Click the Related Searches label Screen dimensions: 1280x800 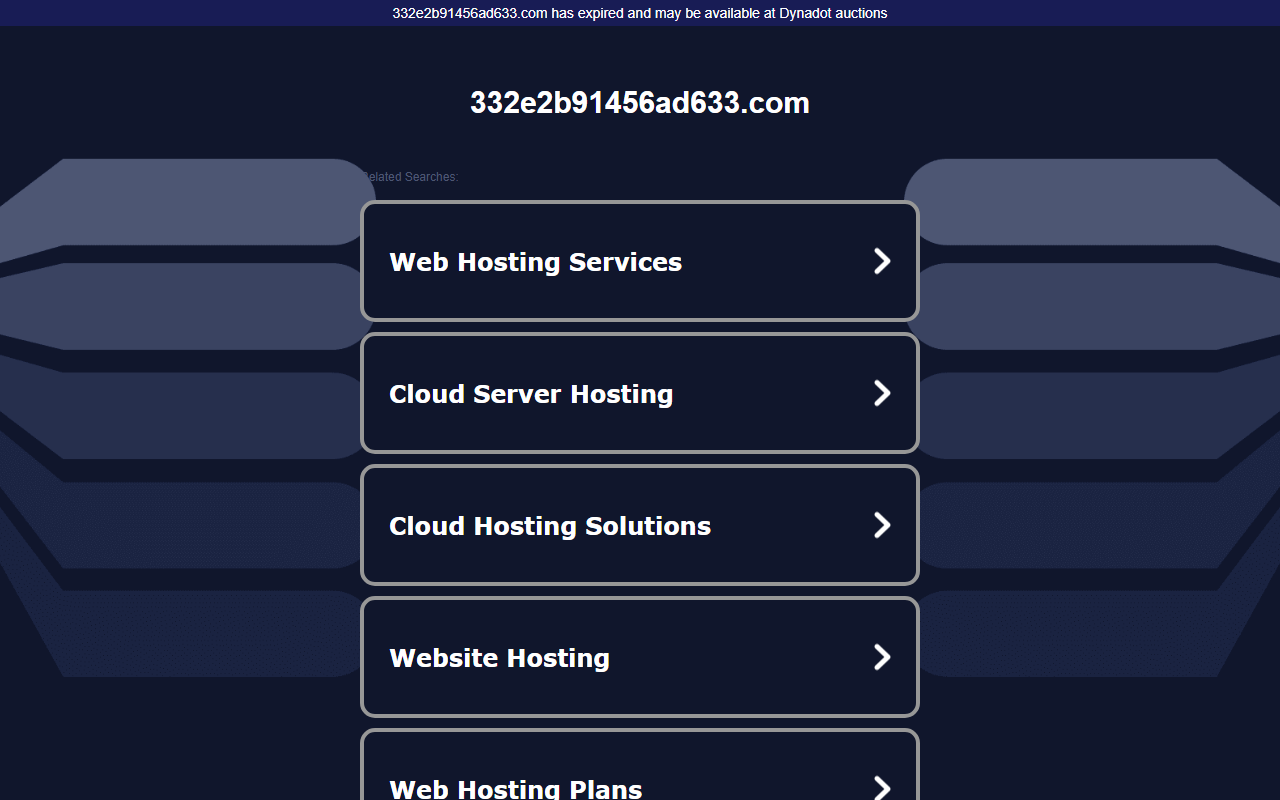tap(410, 177)
